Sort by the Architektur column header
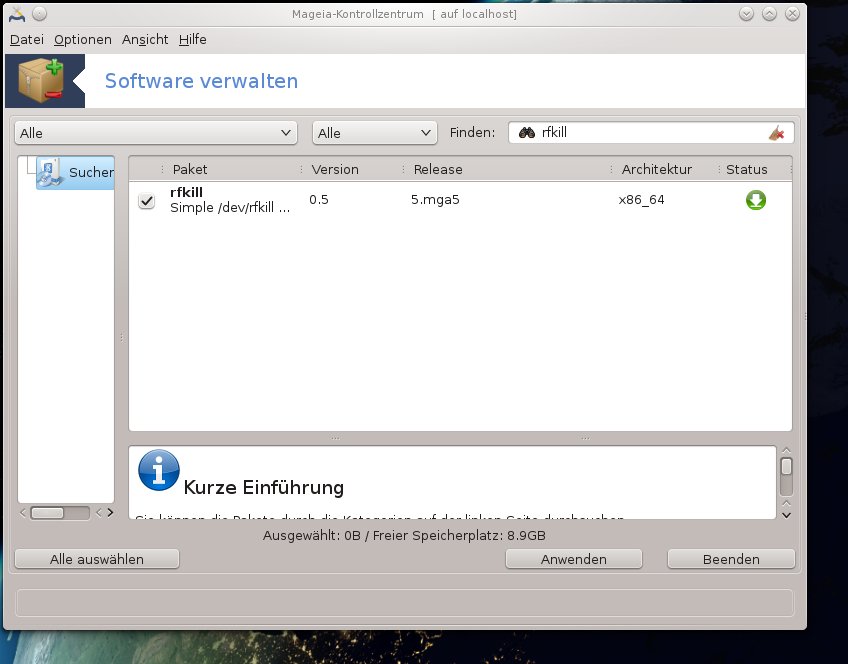This screenshot has height=664, width=848. 664,169
